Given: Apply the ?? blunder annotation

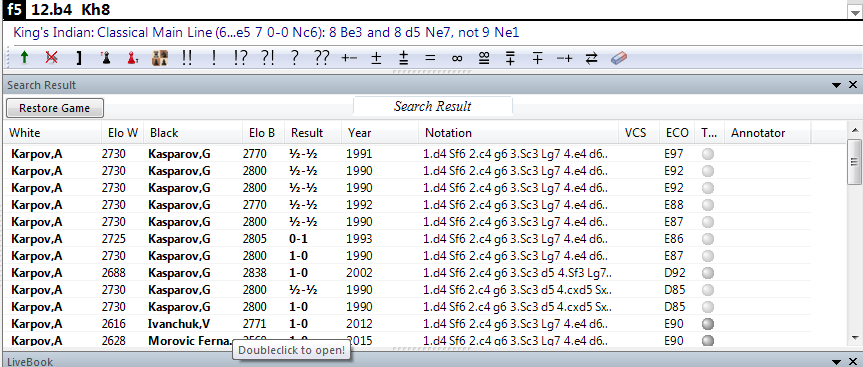Looking at the screenshot, I should click(321, 58).
